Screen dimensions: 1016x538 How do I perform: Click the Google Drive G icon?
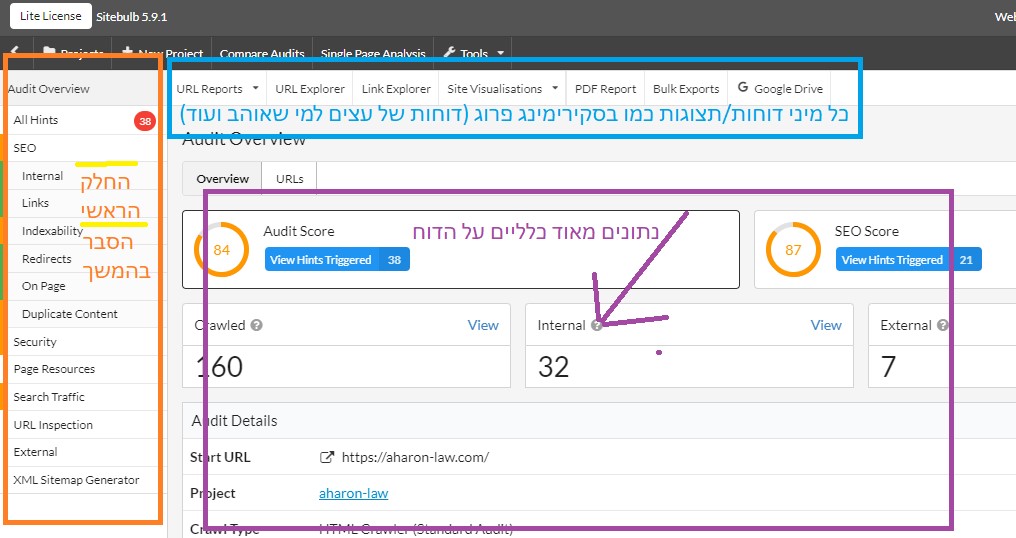click(743, 88)
